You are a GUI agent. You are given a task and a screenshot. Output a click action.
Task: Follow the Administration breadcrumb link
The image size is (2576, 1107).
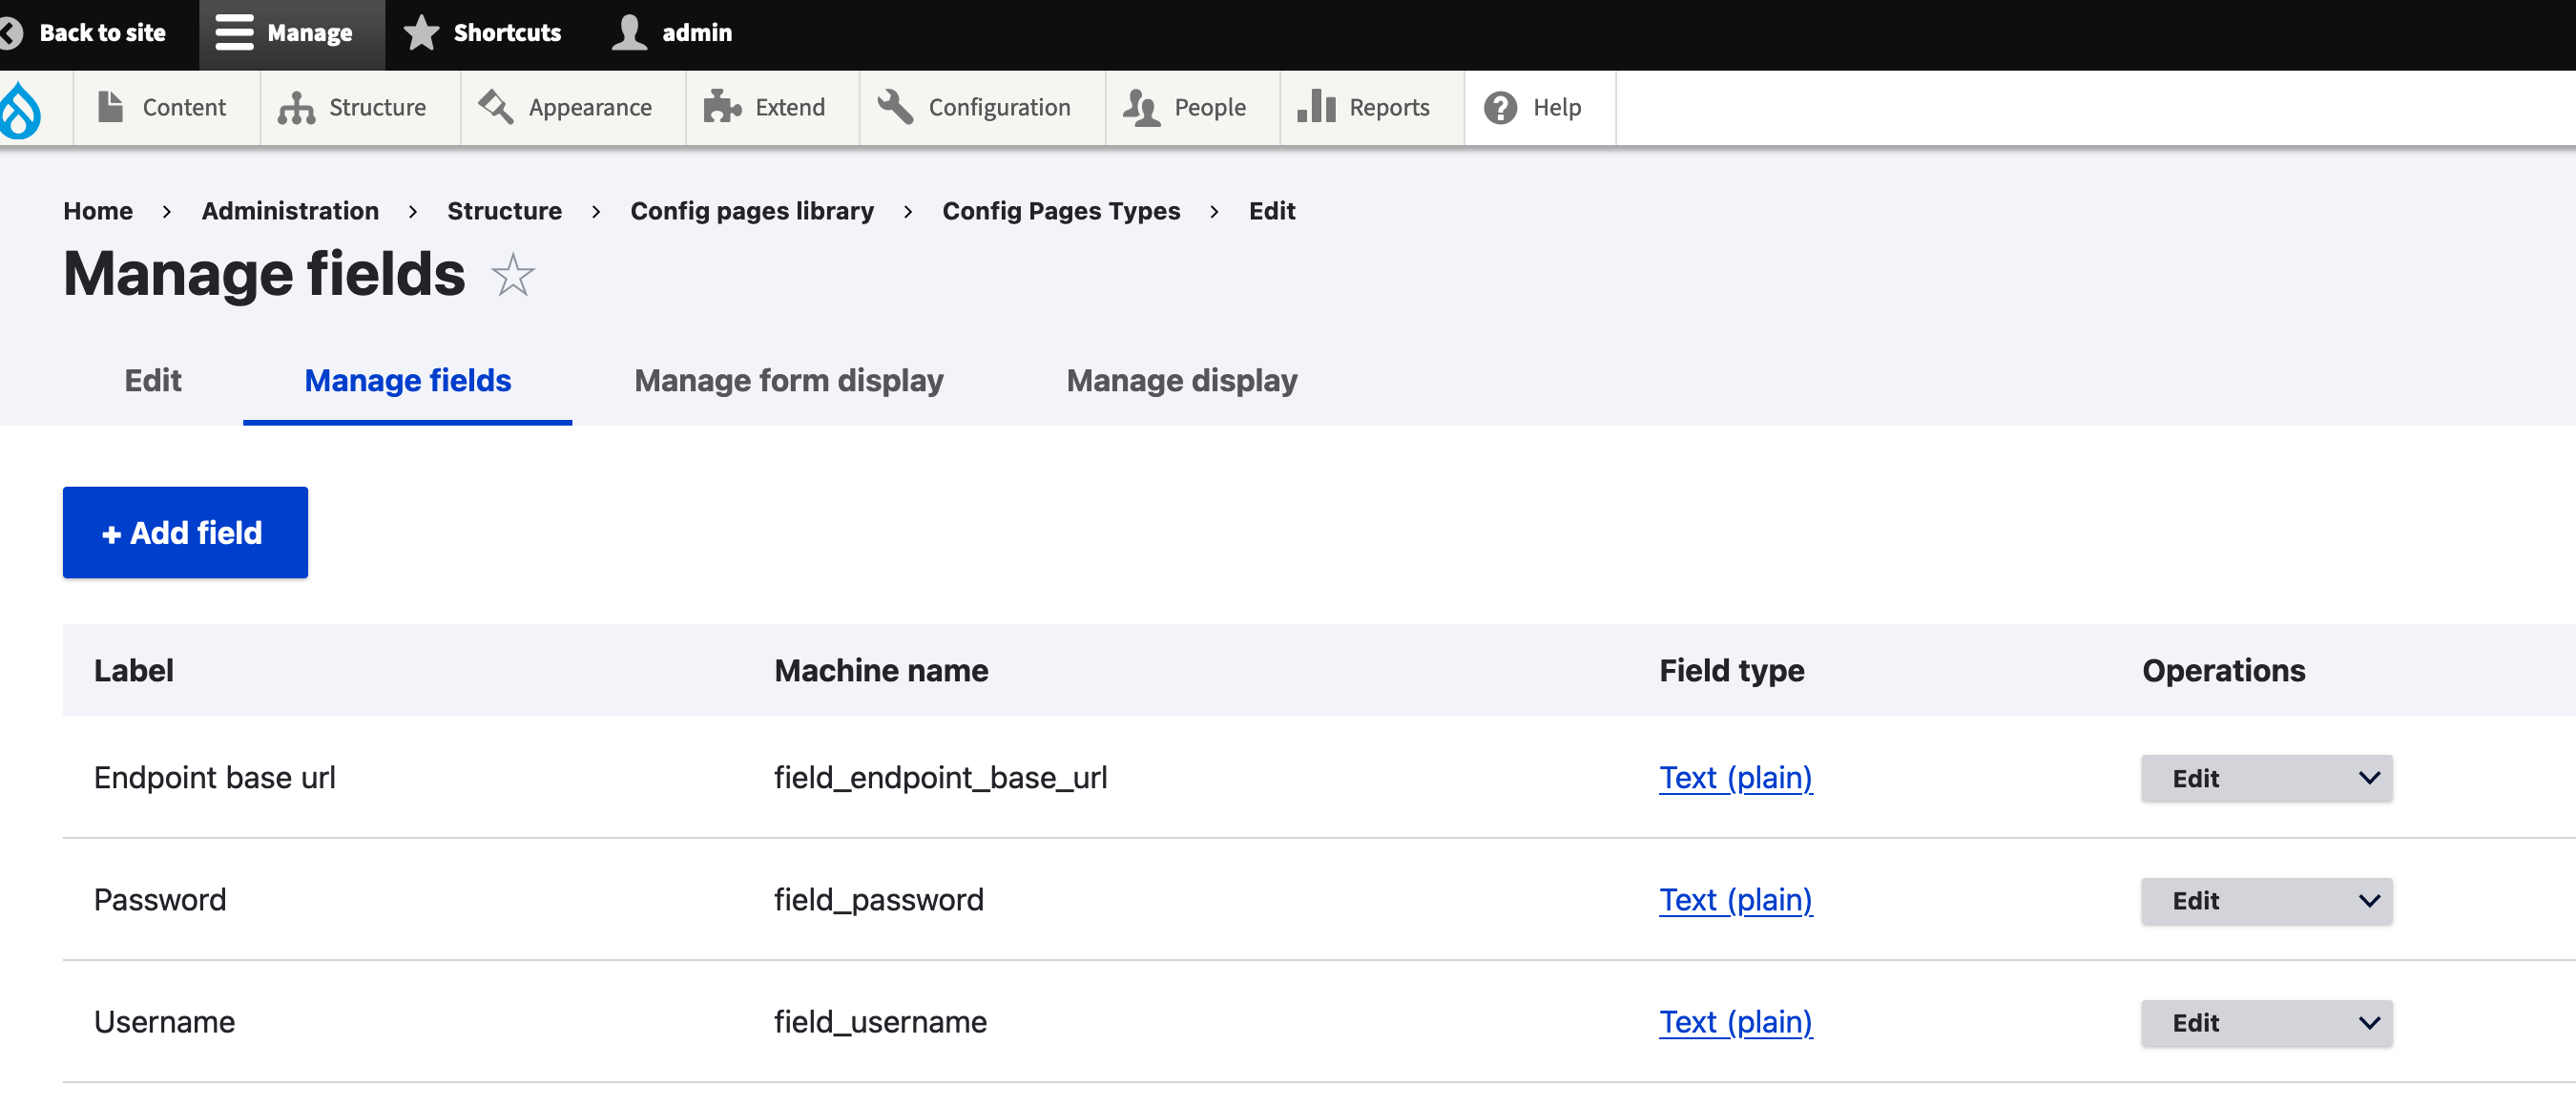click(x=290, y=211)
